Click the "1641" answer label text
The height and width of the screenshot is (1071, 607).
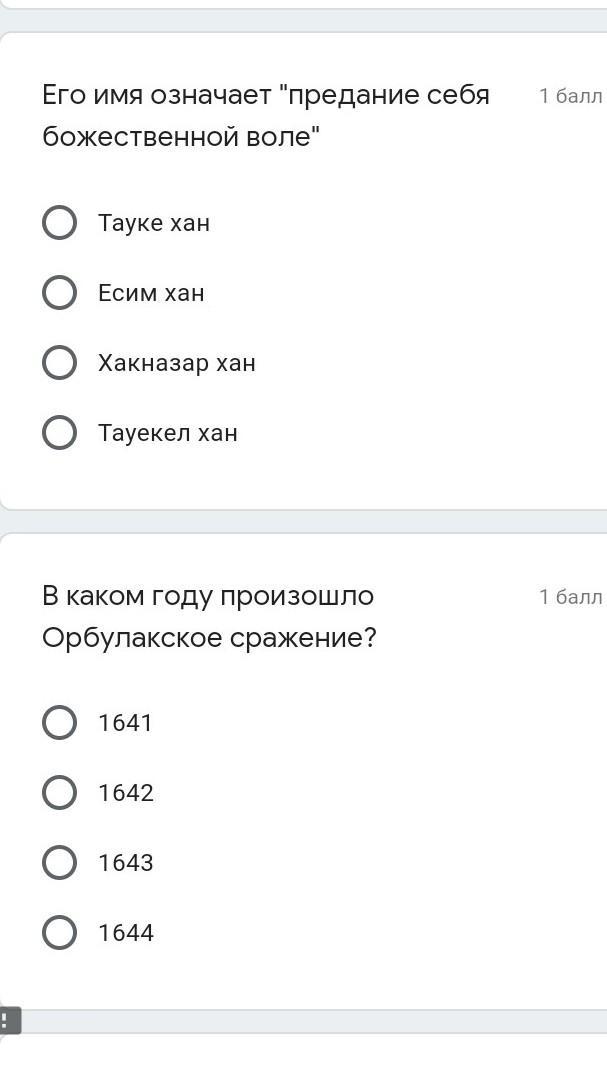[x=125, y=723]
